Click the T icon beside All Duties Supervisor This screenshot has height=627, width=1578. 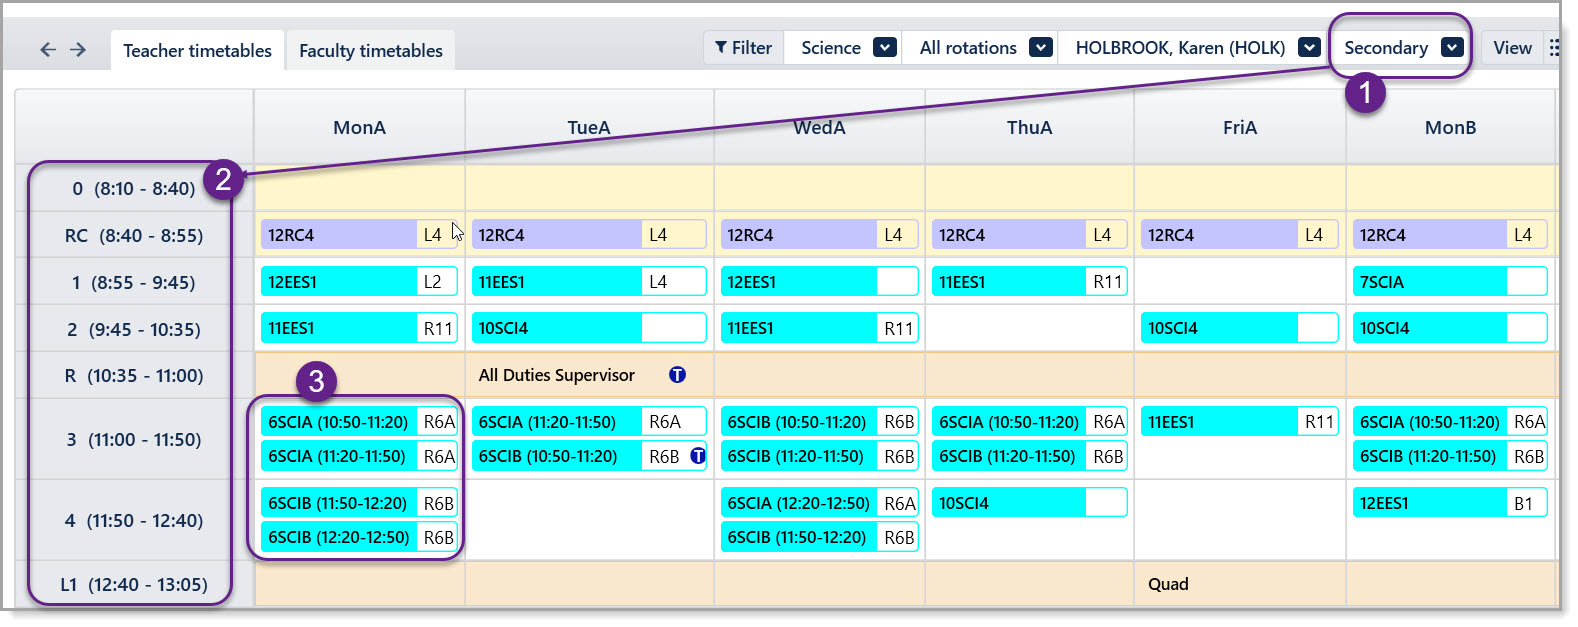coord(677,375)
